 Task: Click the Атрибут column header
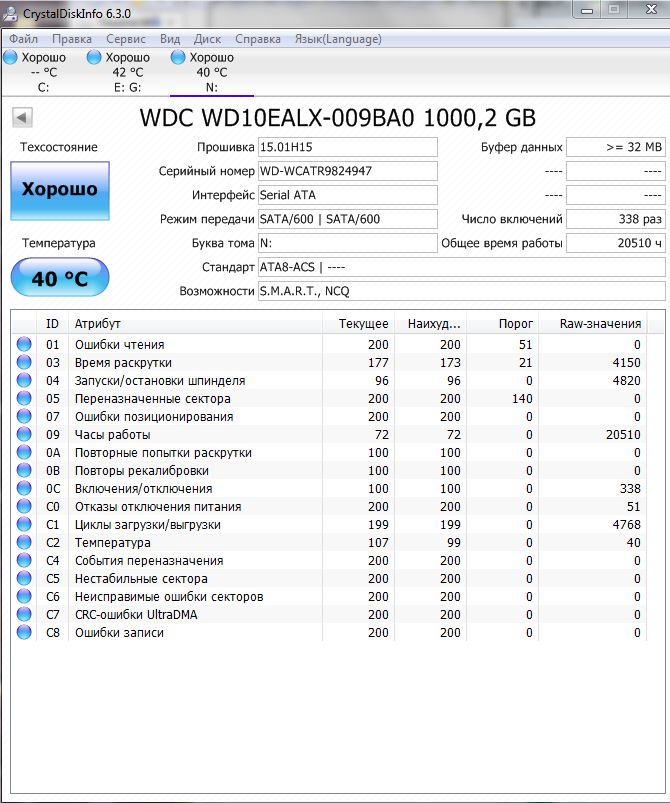pyautogui.click(x=195, y=324)
